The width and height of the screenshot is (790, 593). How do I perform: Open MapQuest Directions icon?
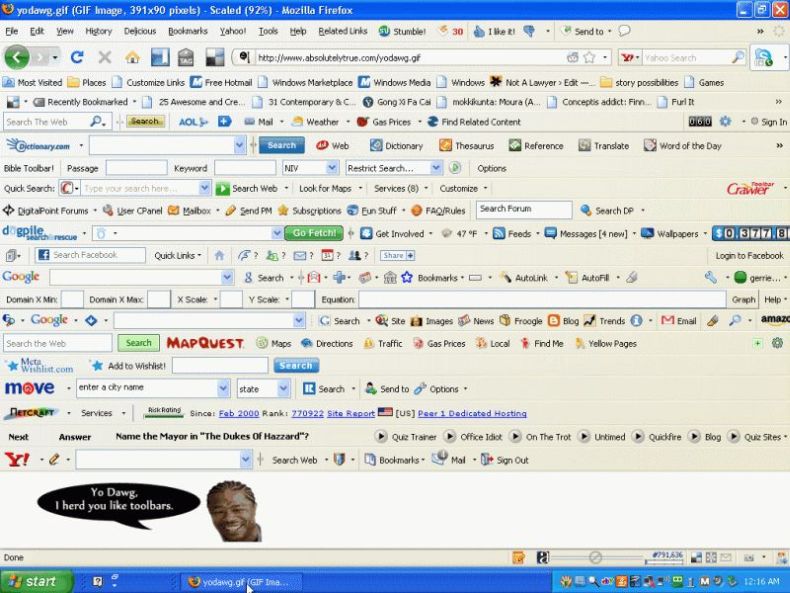click(306, 344)
